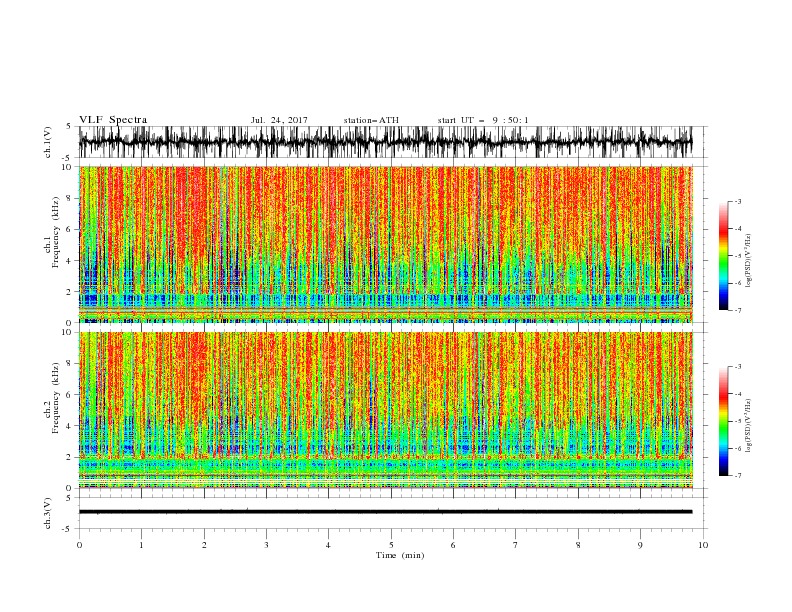
Task: Click the '6' kHz tick on ch.1 frequency axis
Action: point(71,229)
